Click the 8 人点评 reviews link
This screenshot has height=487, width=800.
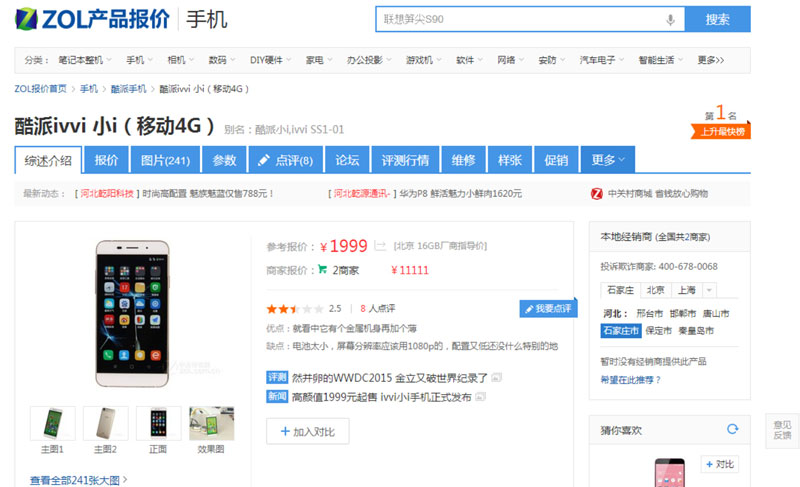point(378,309)
